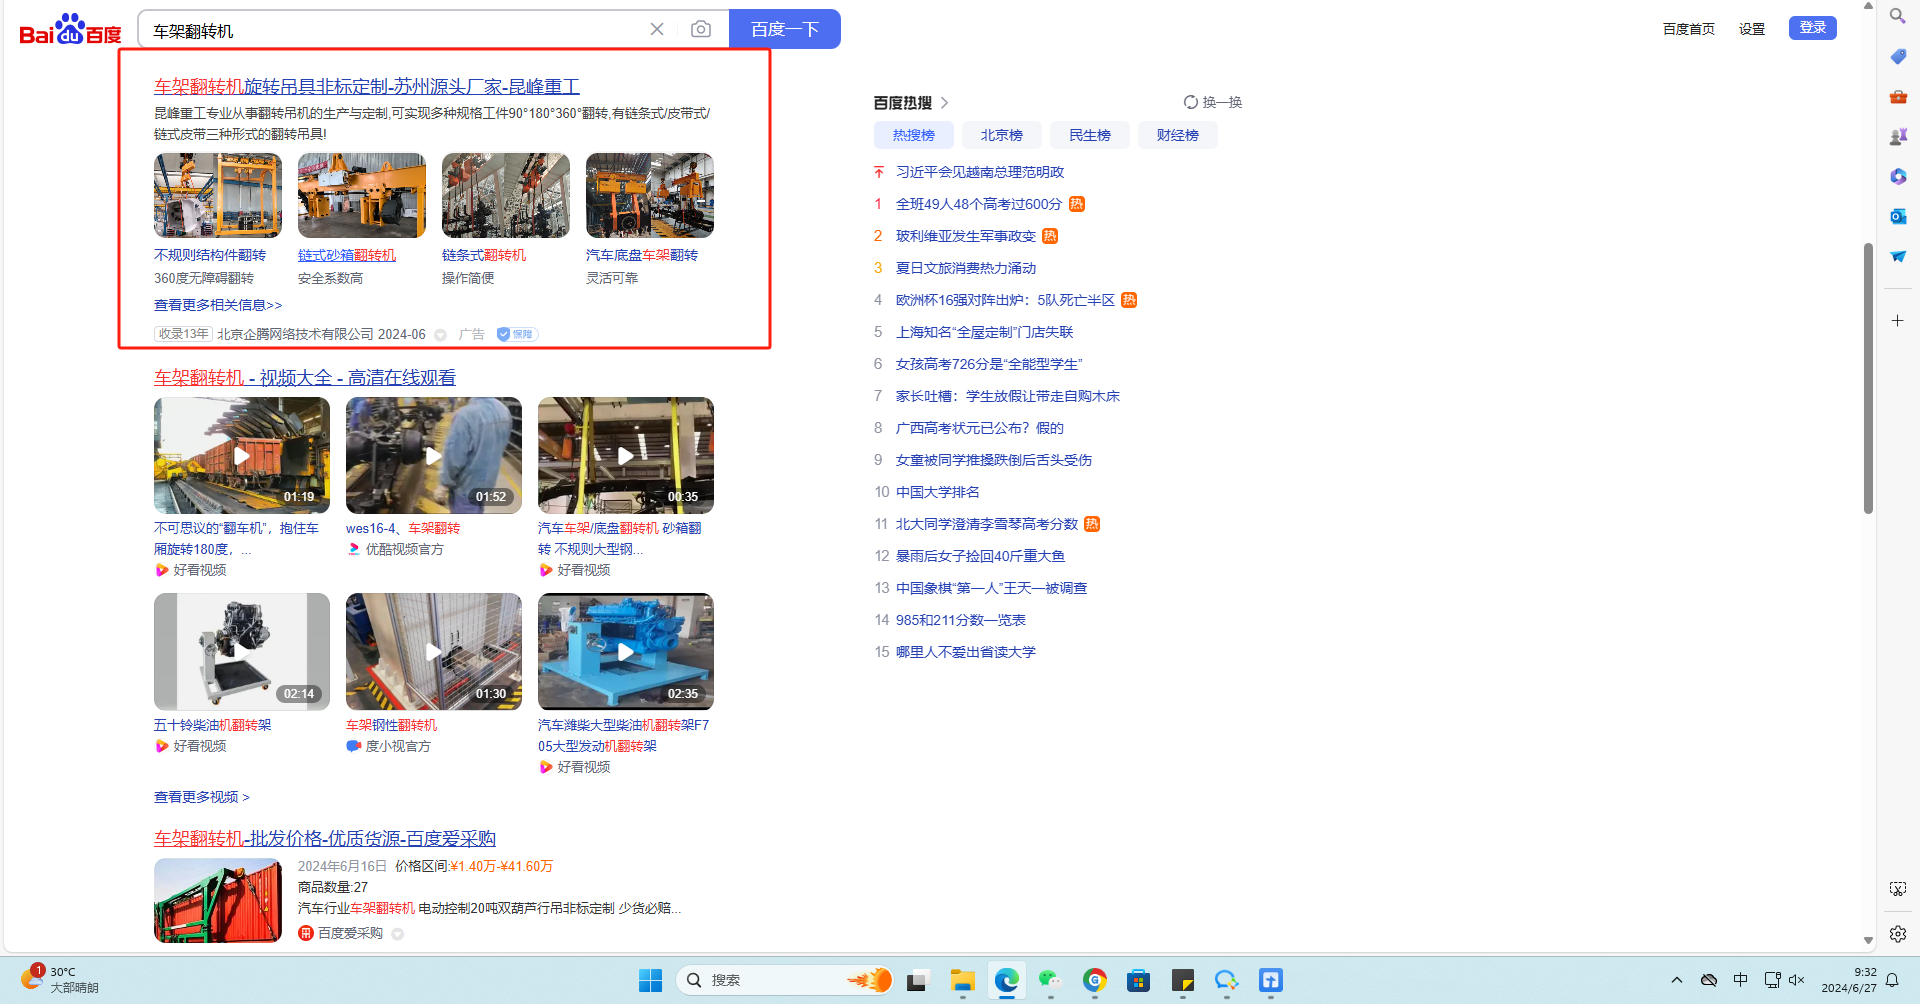The height and width of the screenshot is (1004, 1920).
Task: Open Edge sidebar paper plane icon
Action: (x=1898, y=256)
